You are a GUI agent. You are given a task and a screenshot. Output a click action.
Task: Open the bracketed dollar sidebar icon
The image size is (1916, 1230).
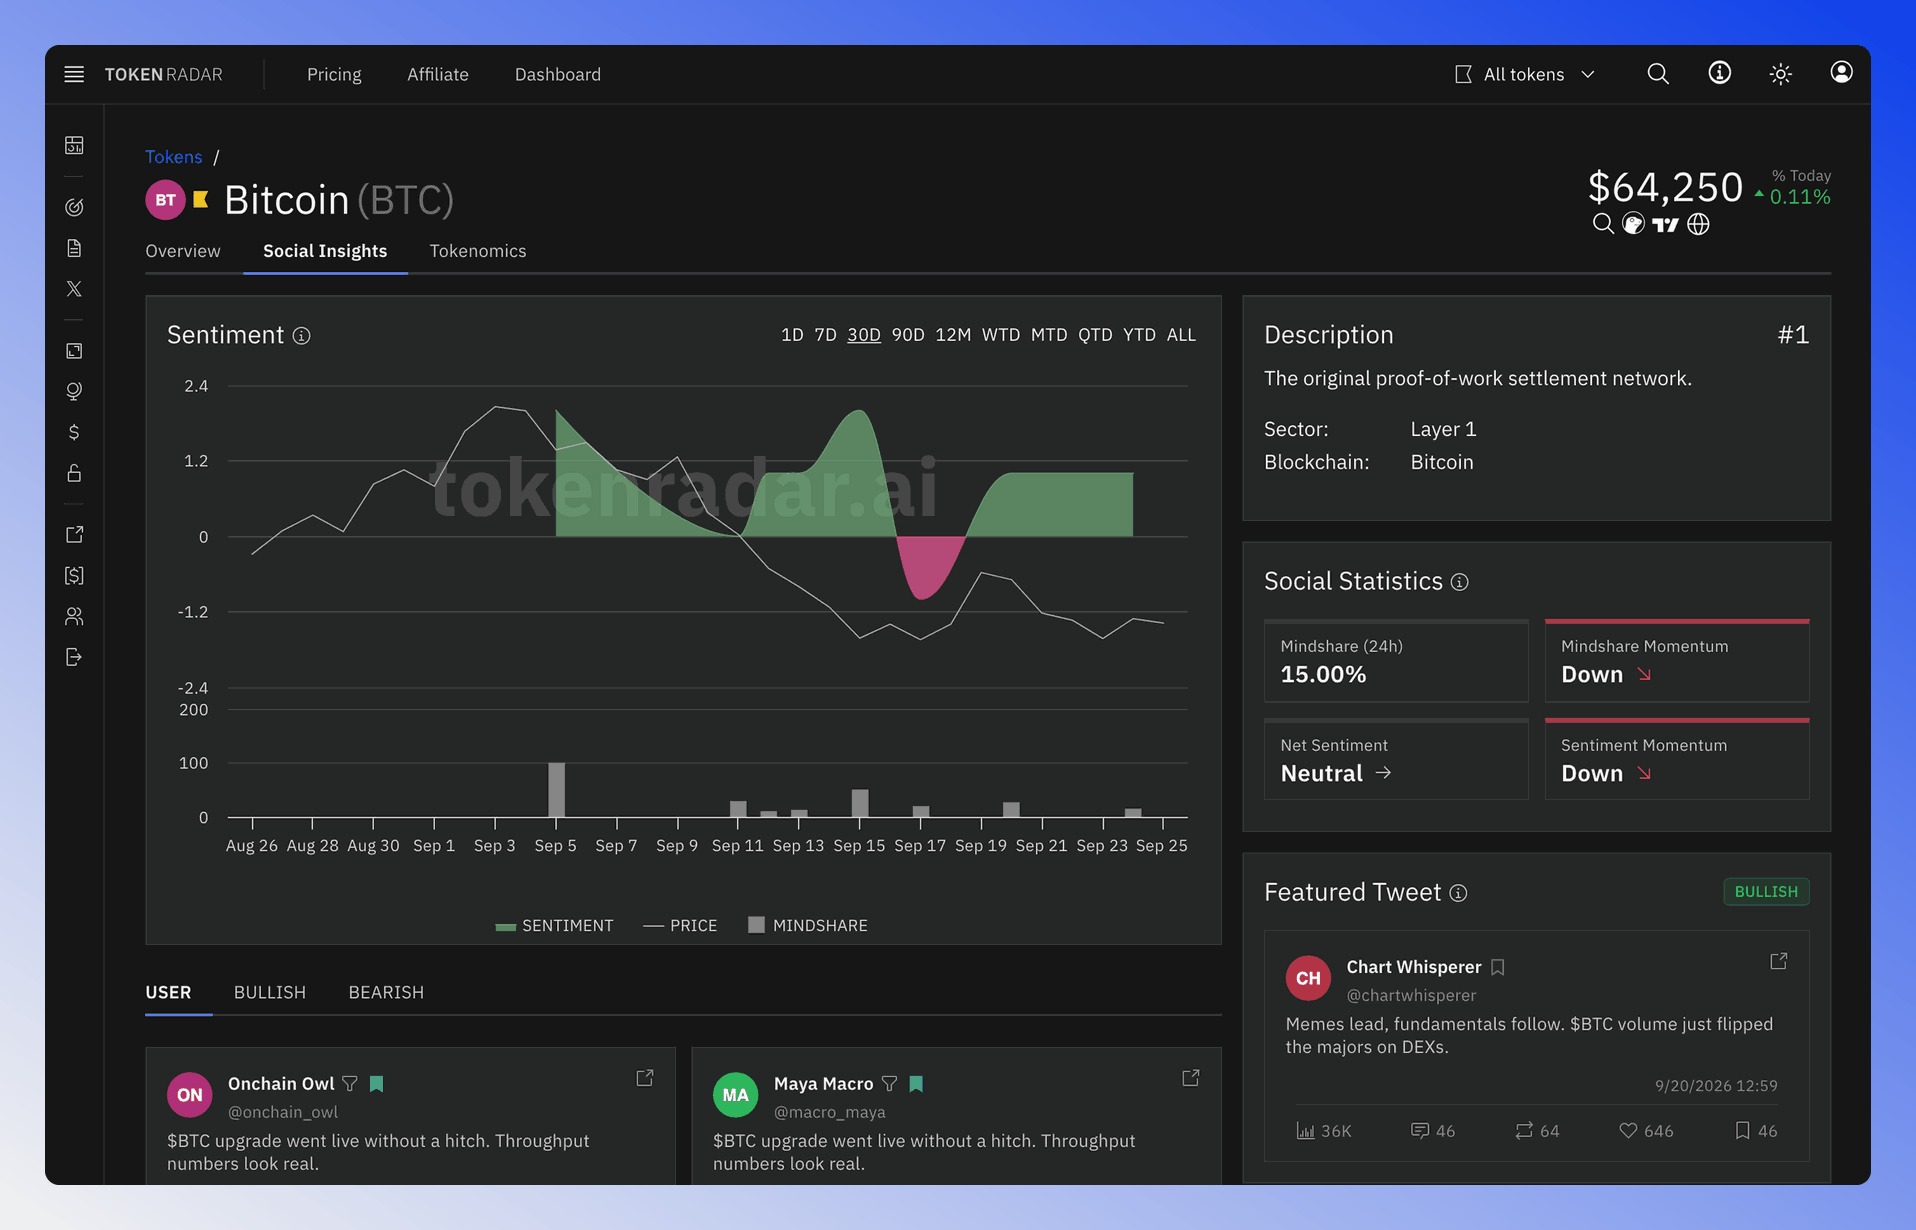tap(74, 575)
